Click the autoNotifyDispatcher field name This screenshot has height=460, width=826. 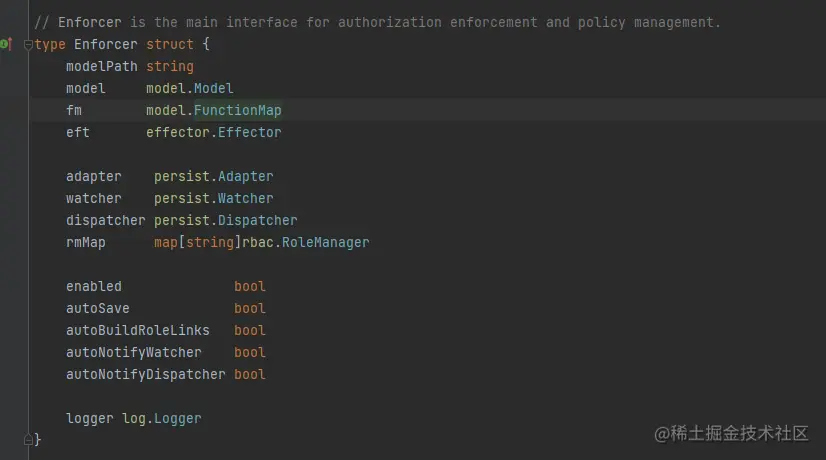point(145,374)
